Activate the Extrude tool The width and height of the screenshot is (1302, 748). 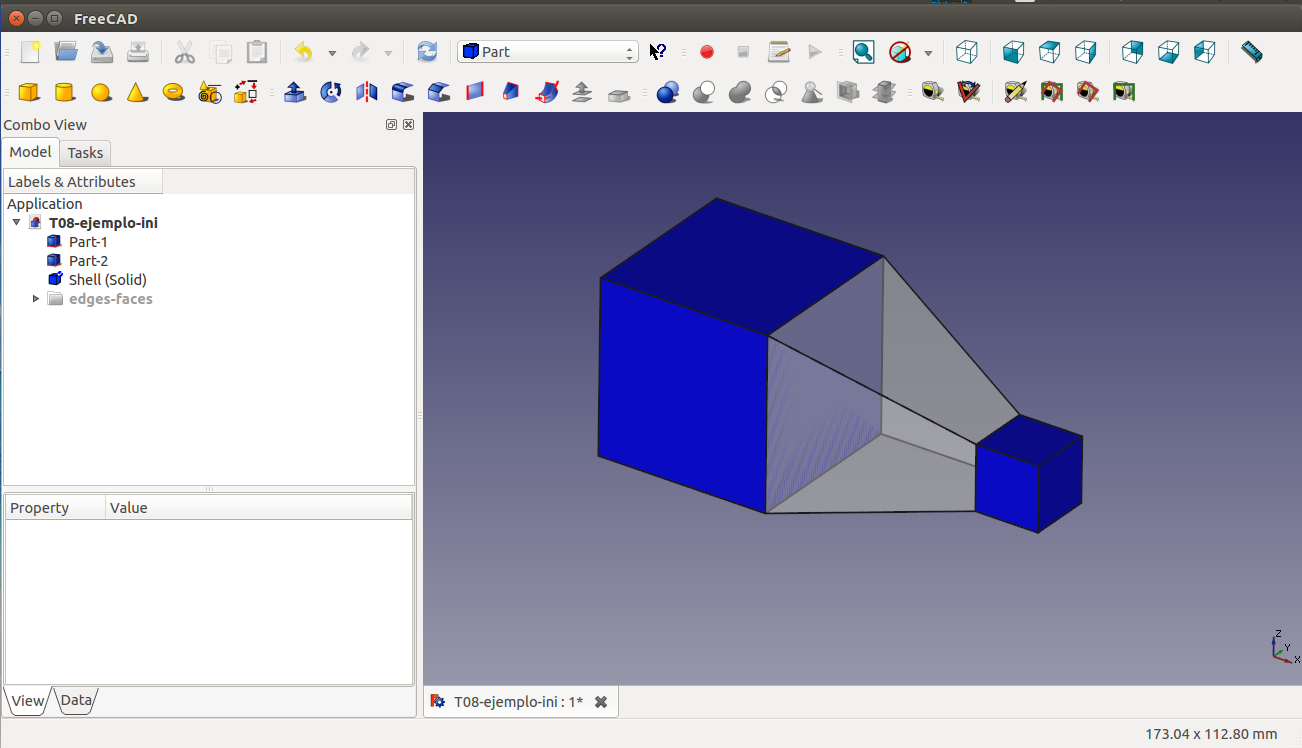click(x=295, y=93)
